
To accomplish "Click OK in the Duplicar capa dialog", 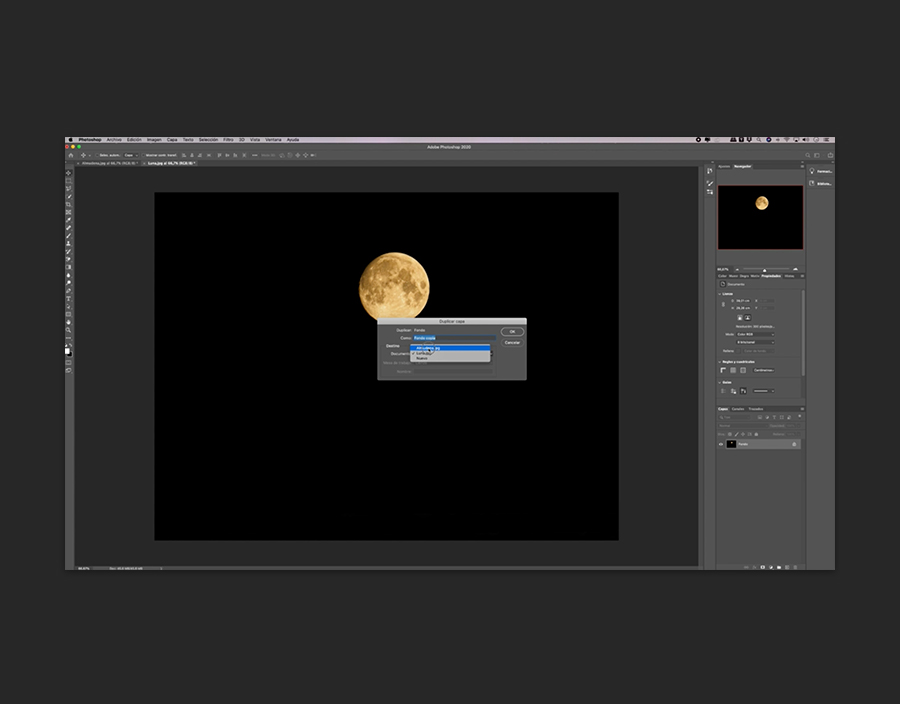I will (512, 332).
